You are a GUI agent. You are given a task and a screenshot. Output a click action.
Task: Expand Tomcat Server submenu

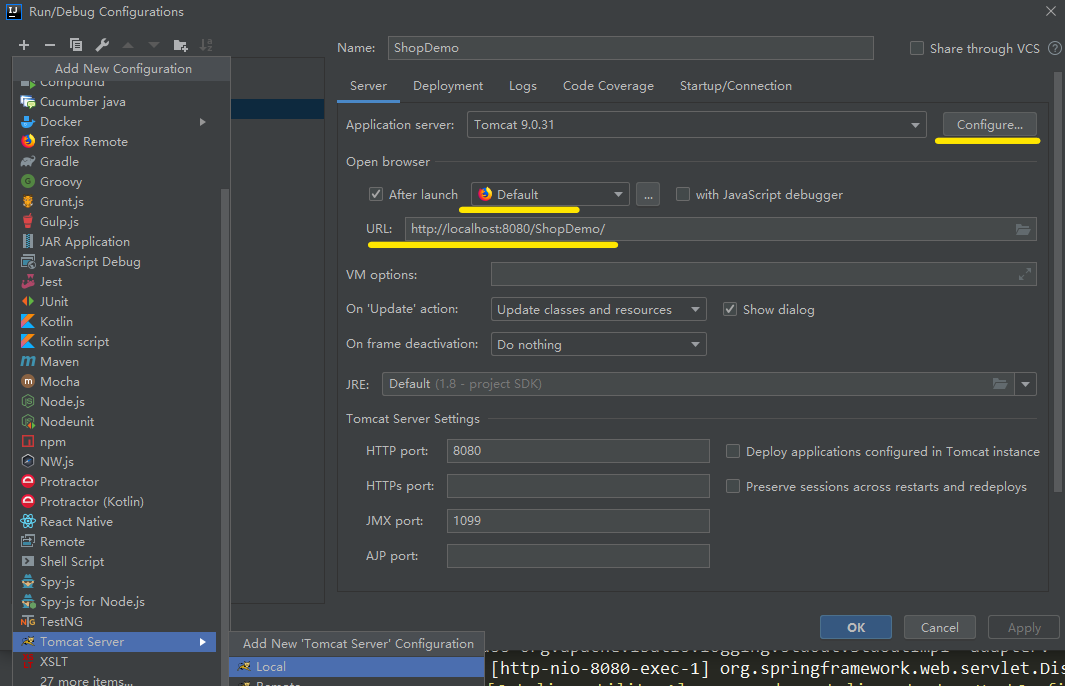tap(114, 642)
